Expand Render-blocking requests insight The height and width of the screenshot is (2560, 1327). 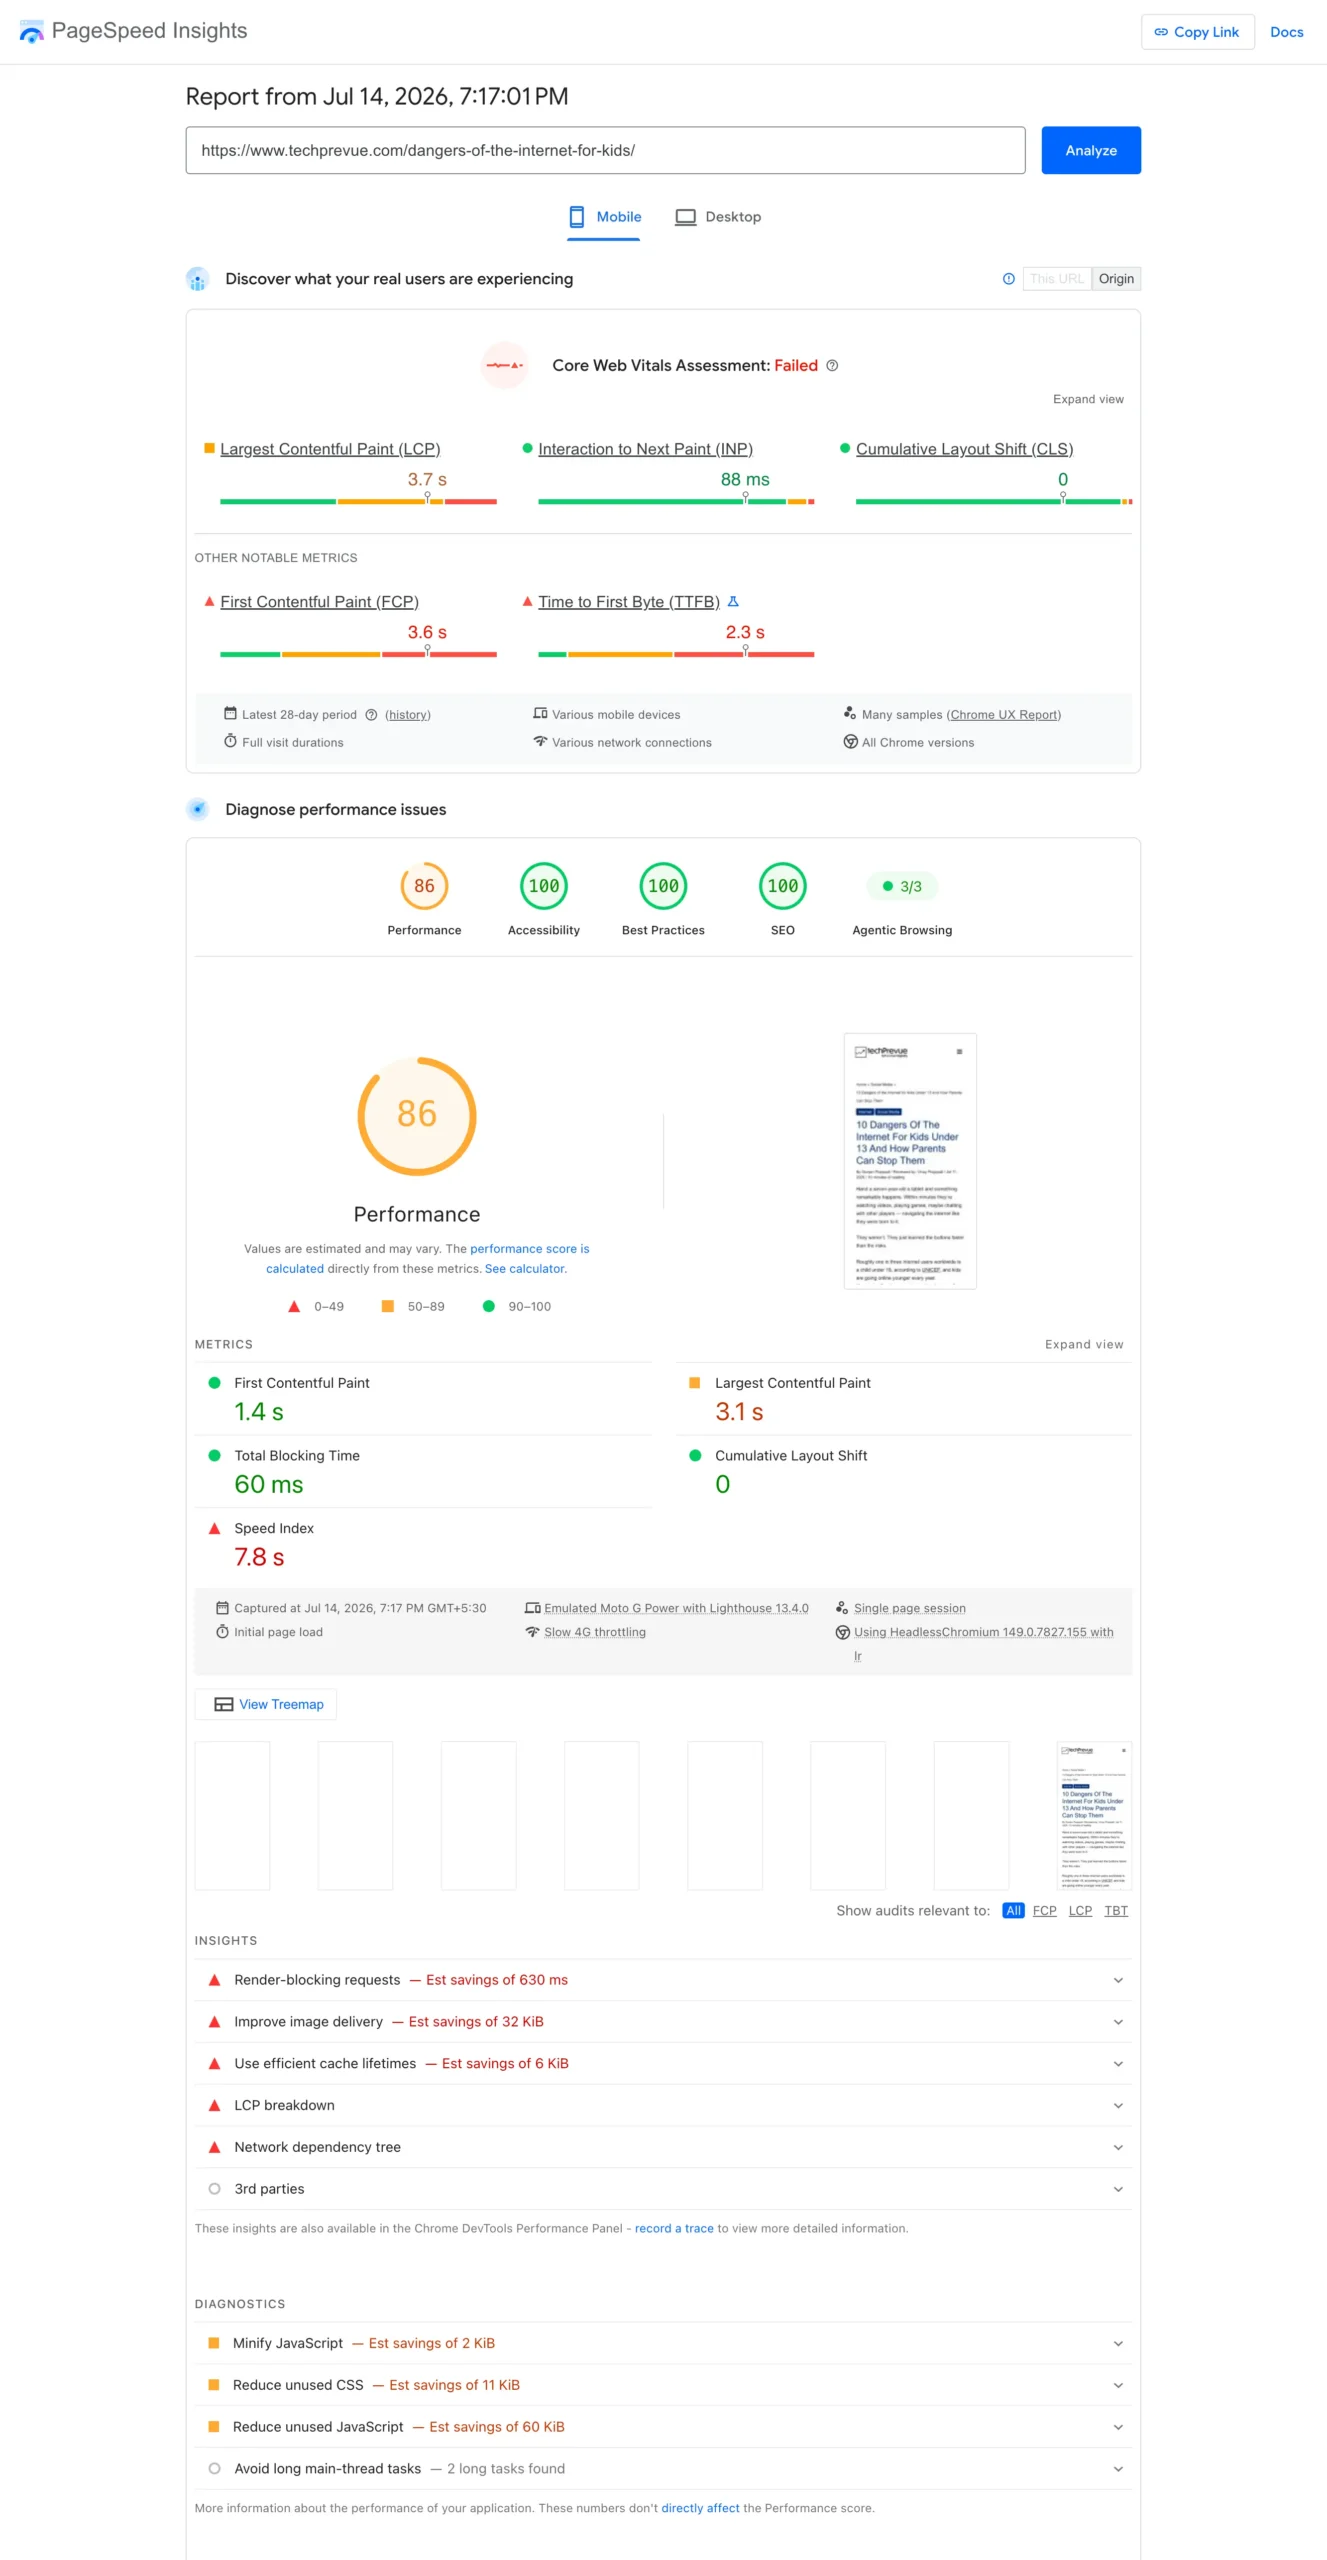coord(663,1980)
